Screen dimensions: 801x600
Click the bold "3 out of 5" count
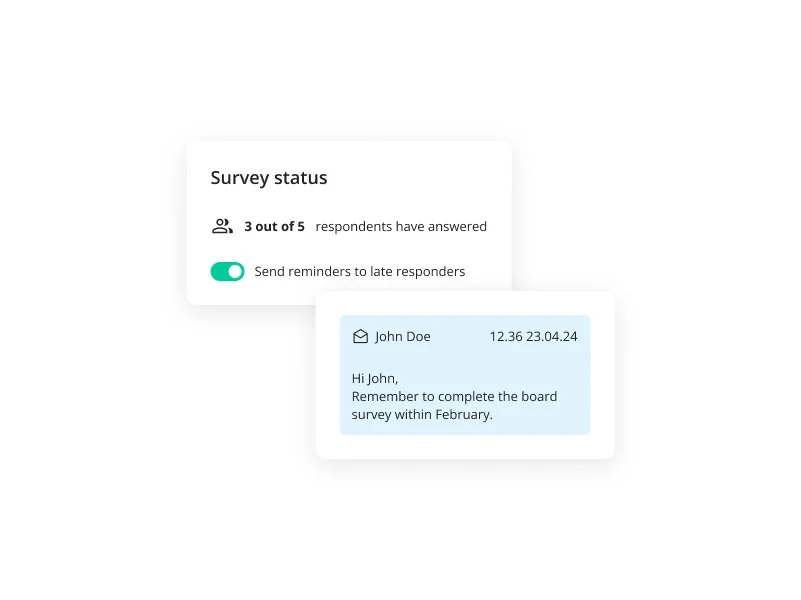(274, 227)
